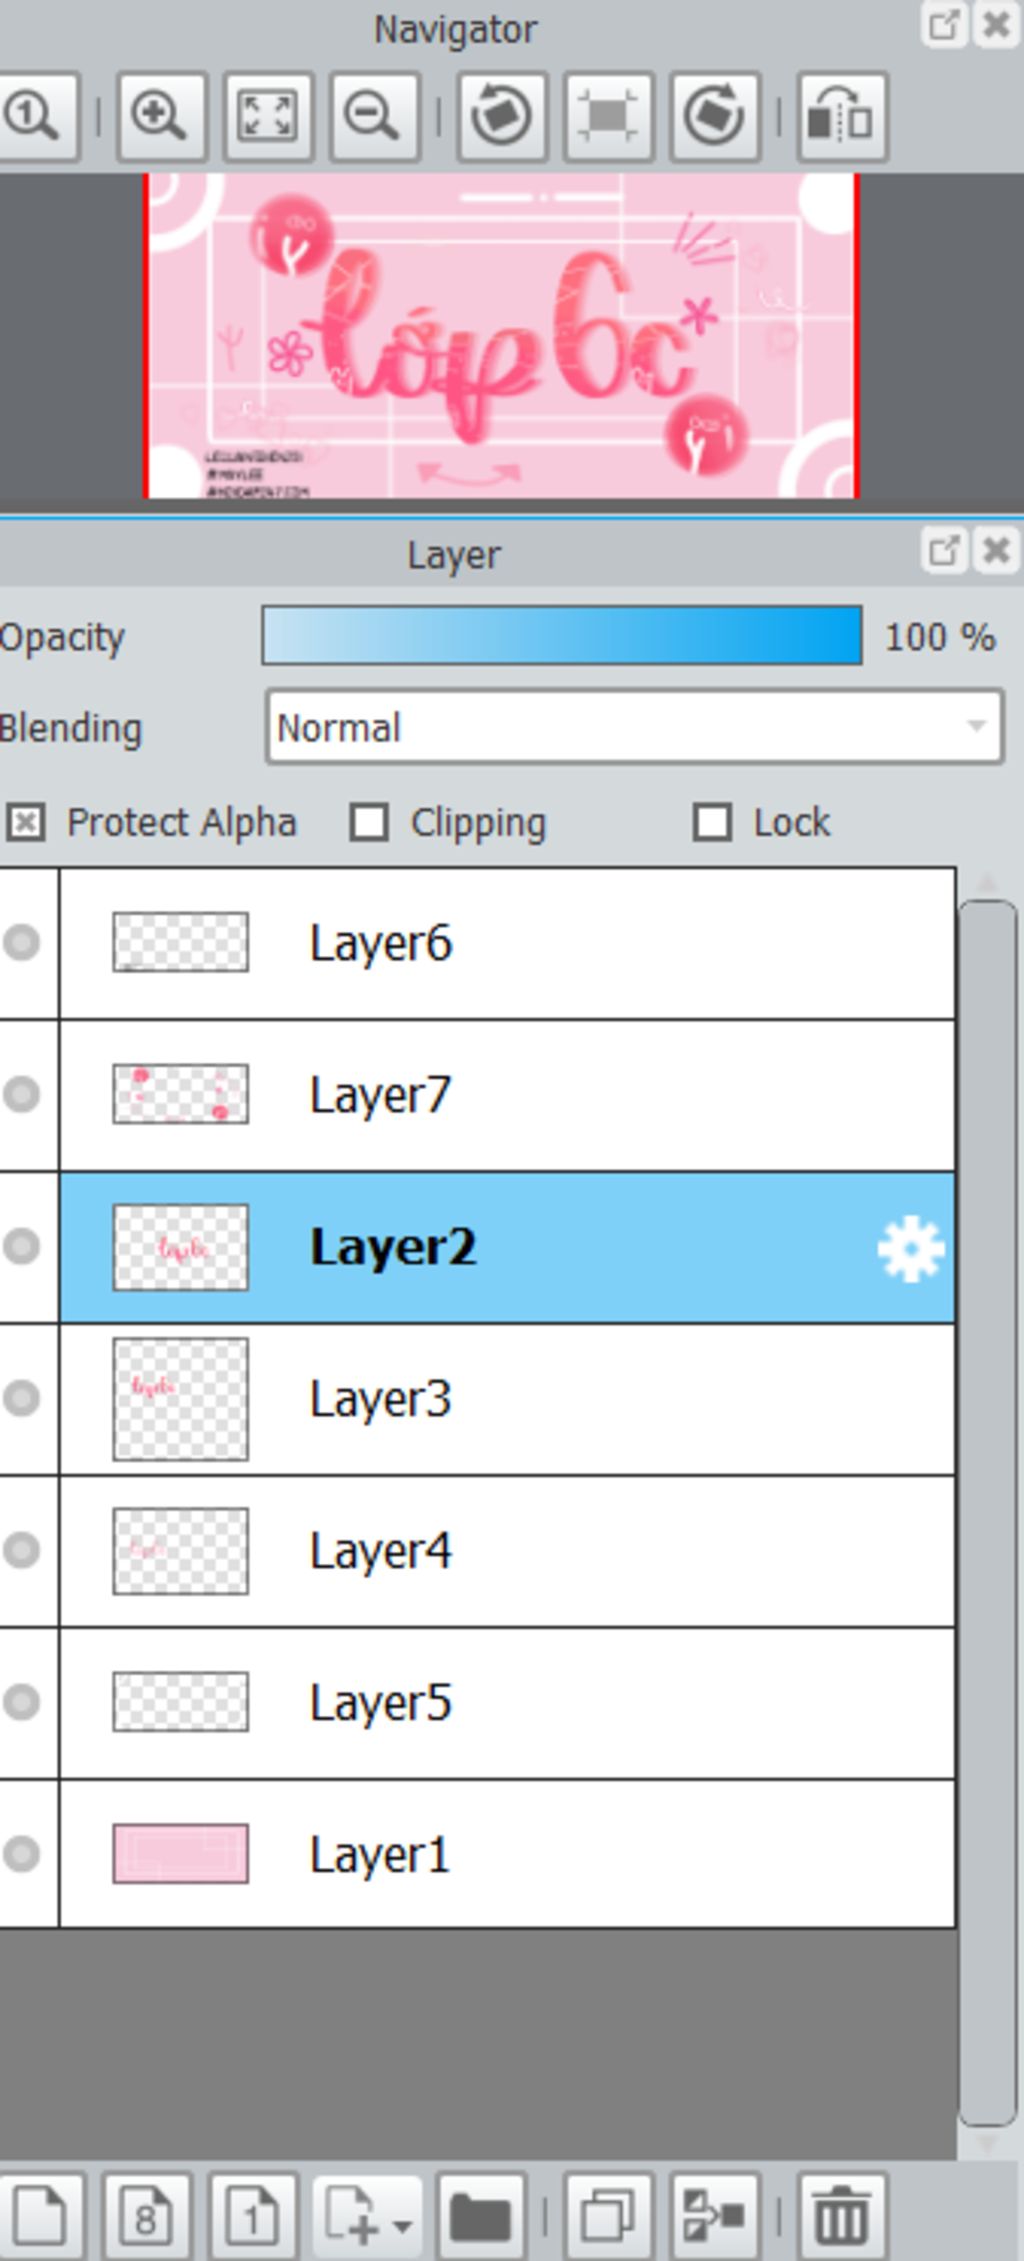This screenshot has width=1024, height=2261.
Task: Duplicate layer icon at panel bottom
Action: tap(608, 2217)
